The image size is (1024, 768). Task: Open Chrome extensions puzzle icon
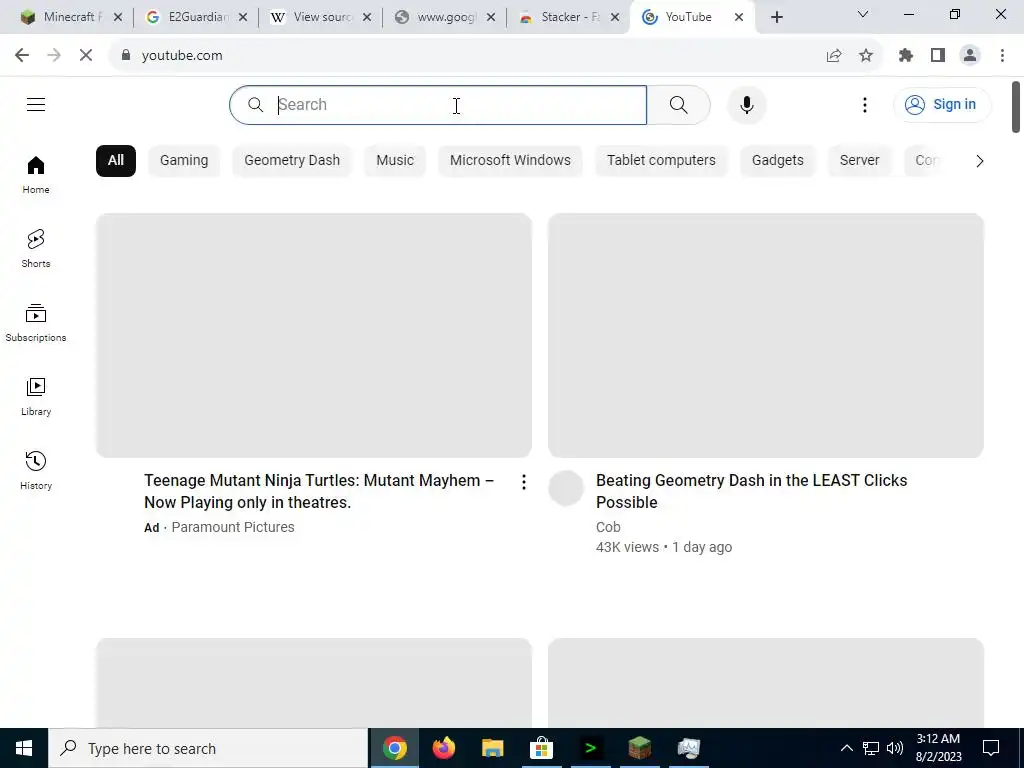906,56
